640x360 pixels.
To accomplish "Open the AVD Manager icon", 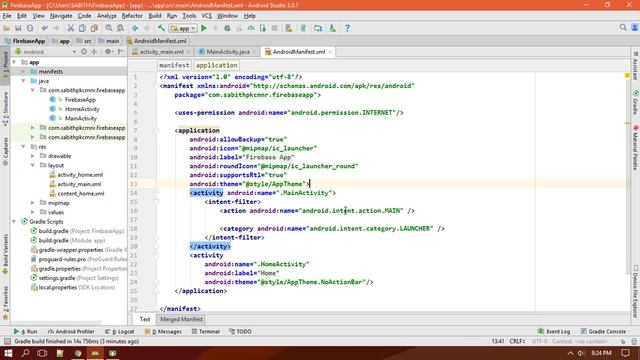I will tap(289, 28).
